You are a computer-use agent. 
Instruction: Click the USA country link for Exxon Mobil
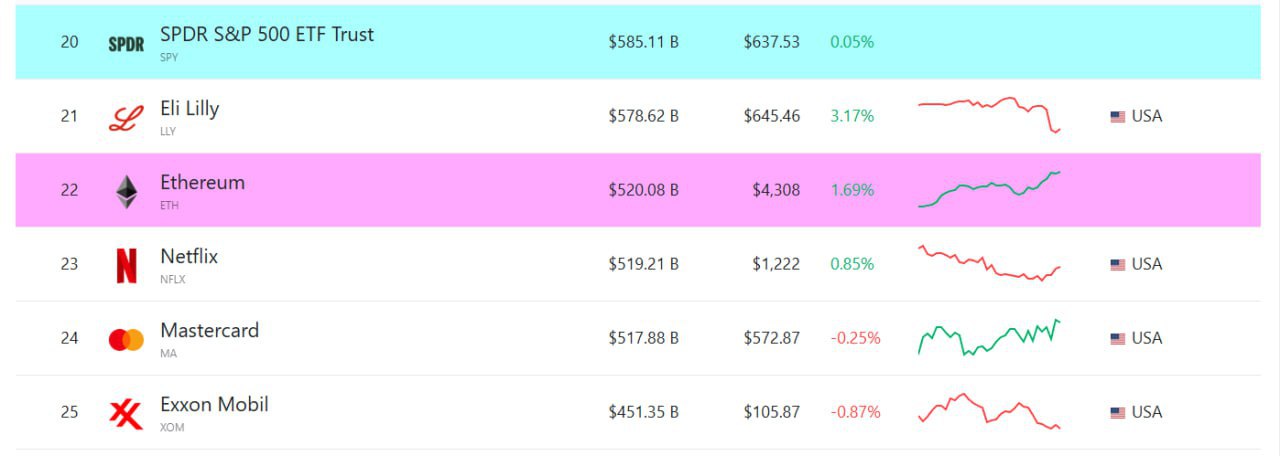pyautogui.click(x=1136, y=412)
